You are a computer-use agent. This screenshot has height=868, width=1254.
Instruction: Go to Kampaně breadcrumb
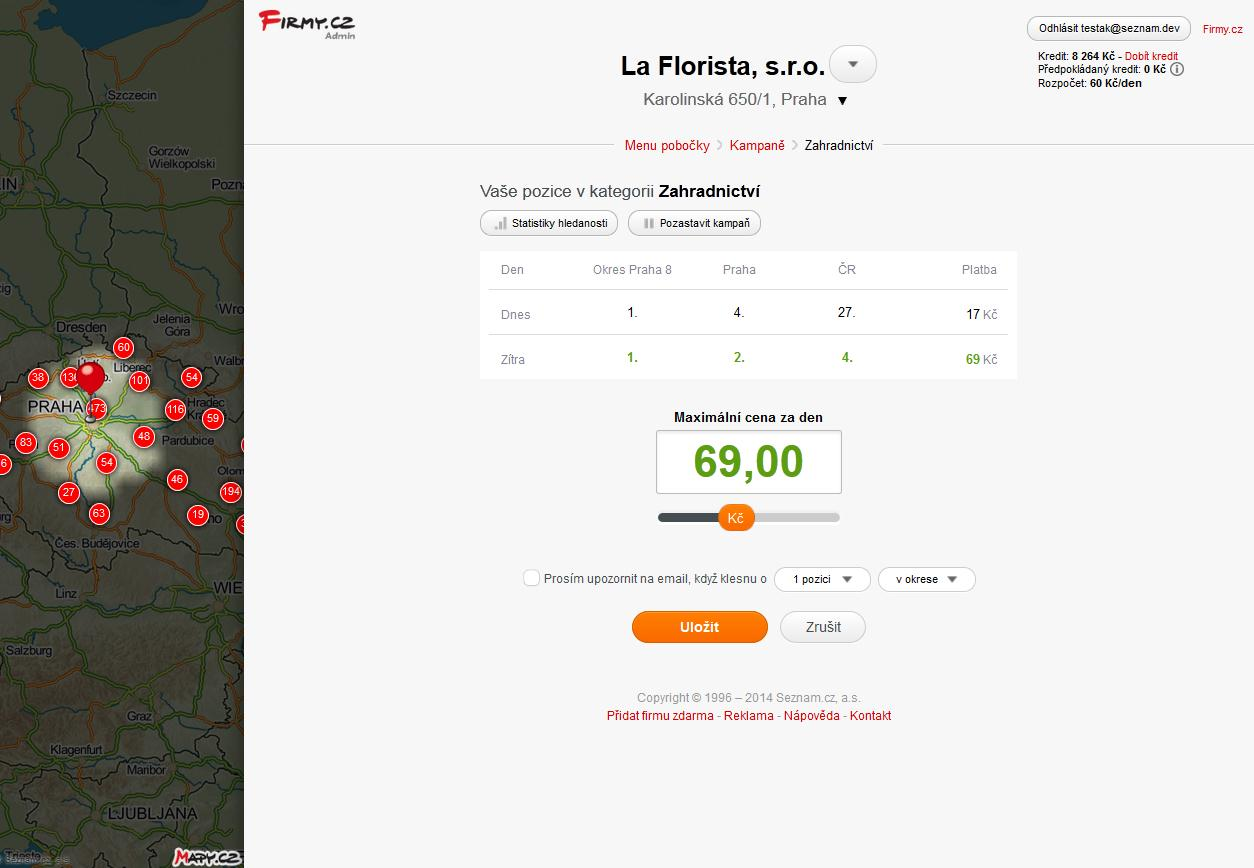(757, 145)
